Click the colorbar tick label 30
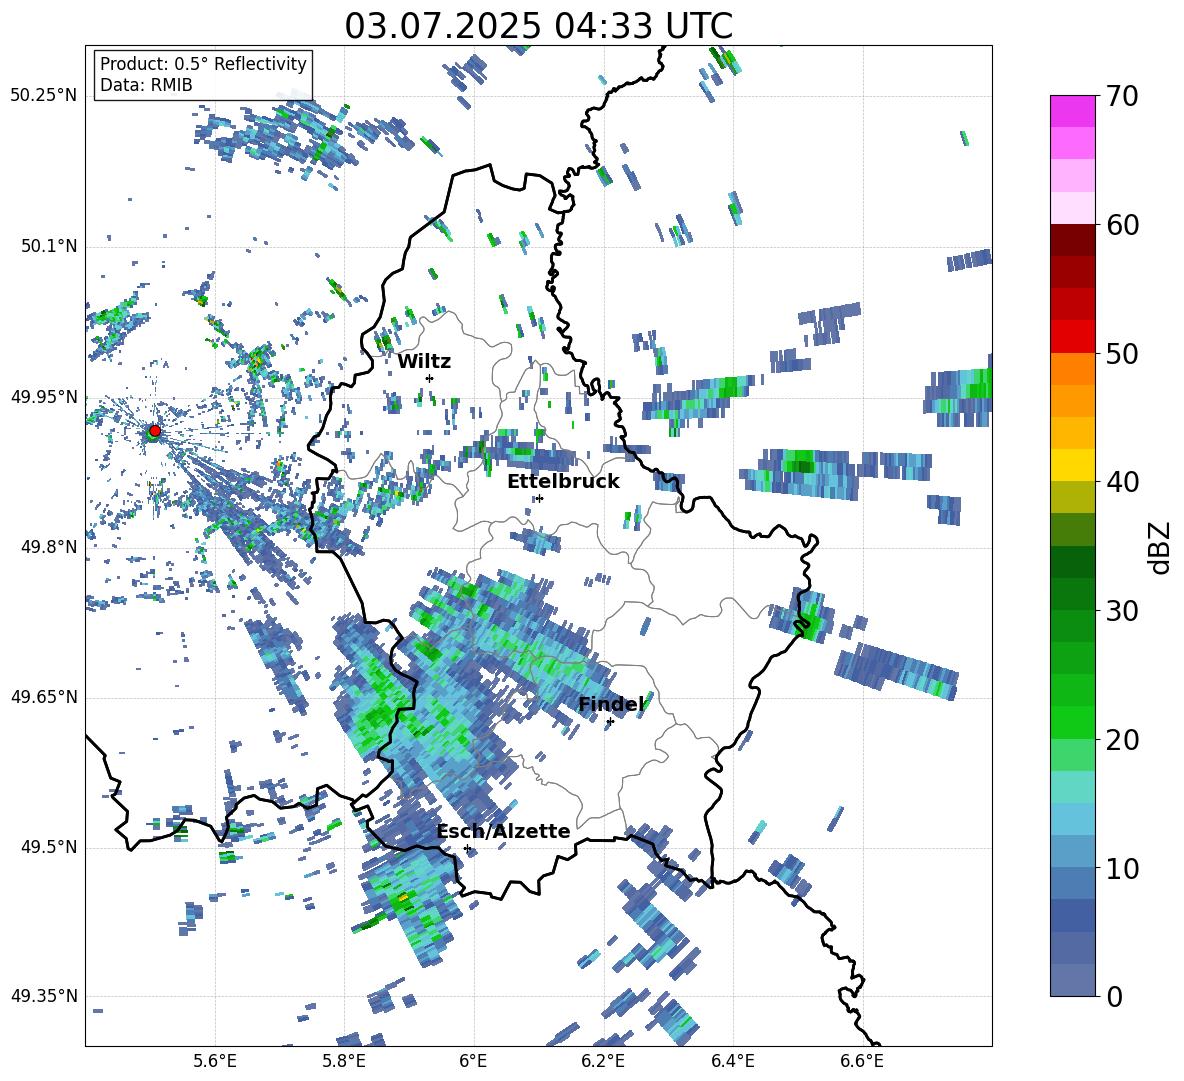The image size is (1184, 1081). (1123, 611)
